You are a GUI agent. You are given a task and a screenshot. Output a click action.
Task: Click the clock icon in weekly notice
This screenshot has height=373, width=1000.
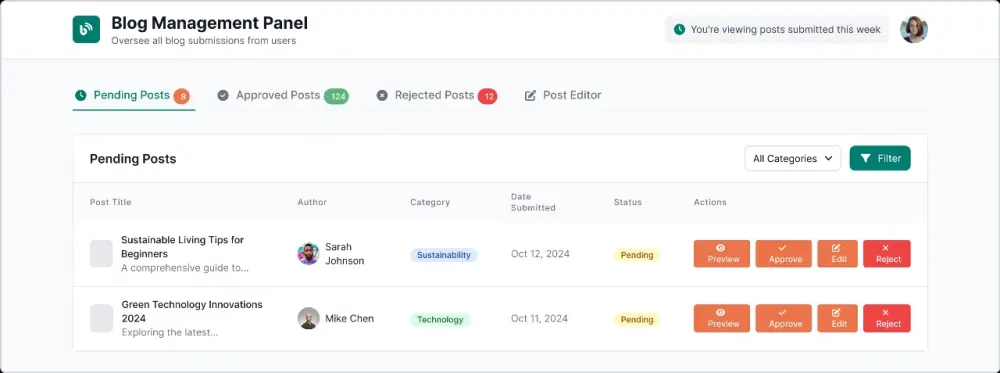[680, 29]
